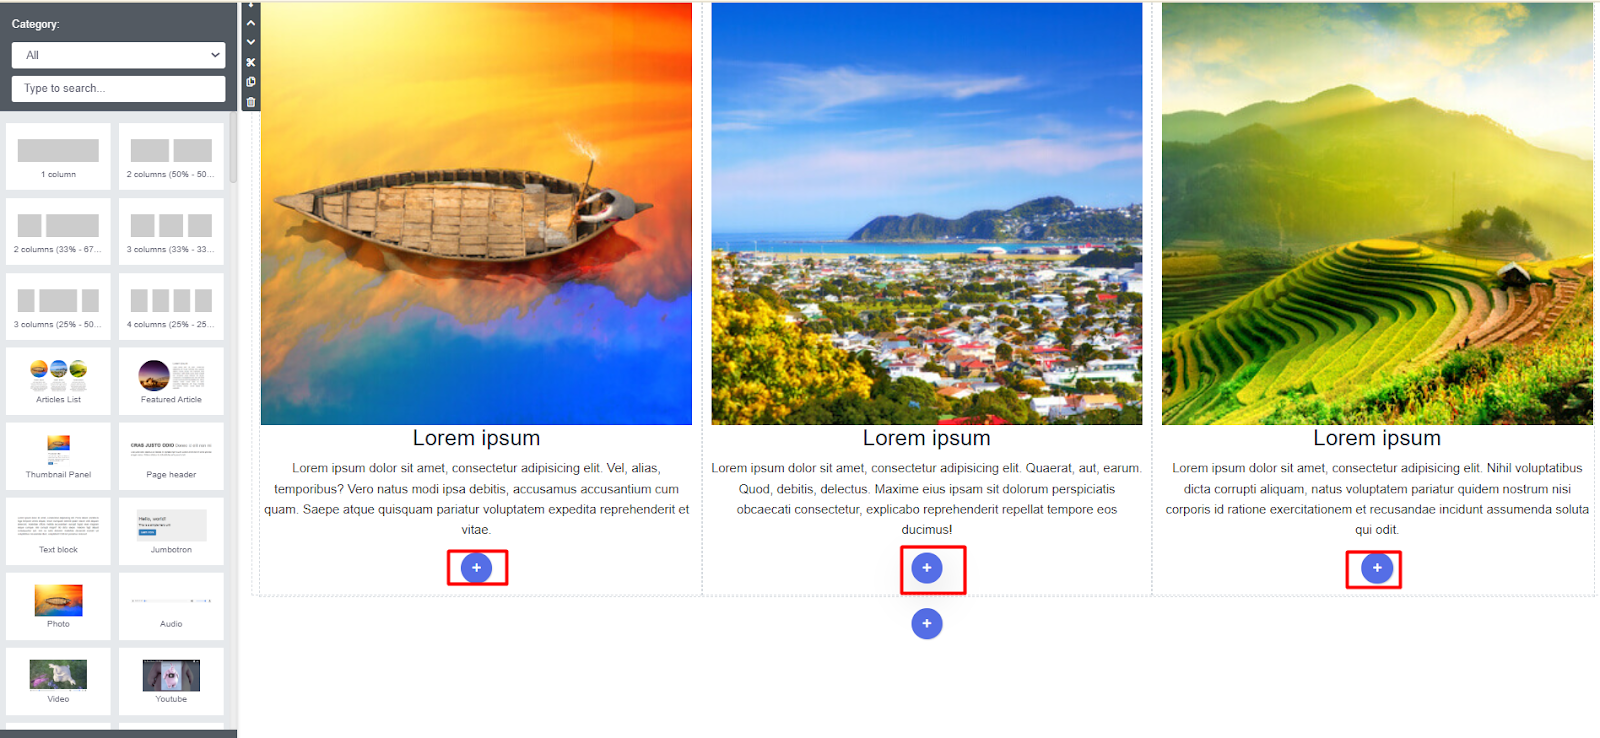Add content below rice terrace article plus icon

(x=1377, y=568)
